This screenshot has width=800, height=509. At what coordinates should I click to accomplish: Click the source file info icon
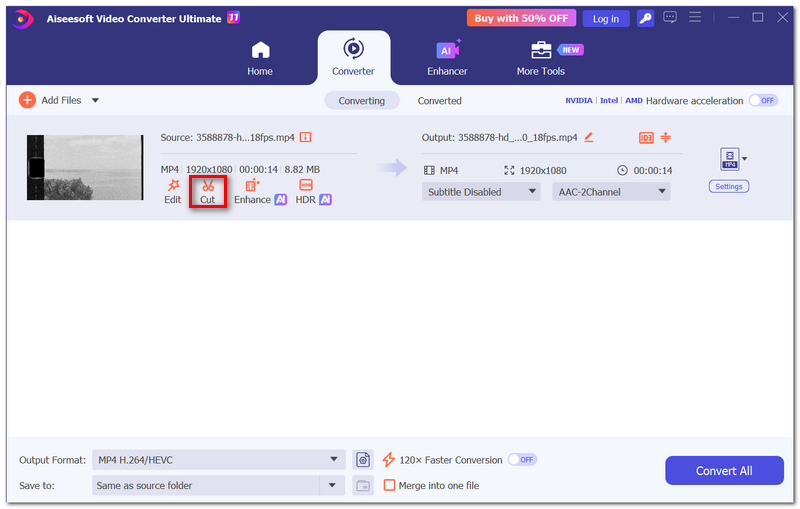click(x=305, y=137)
